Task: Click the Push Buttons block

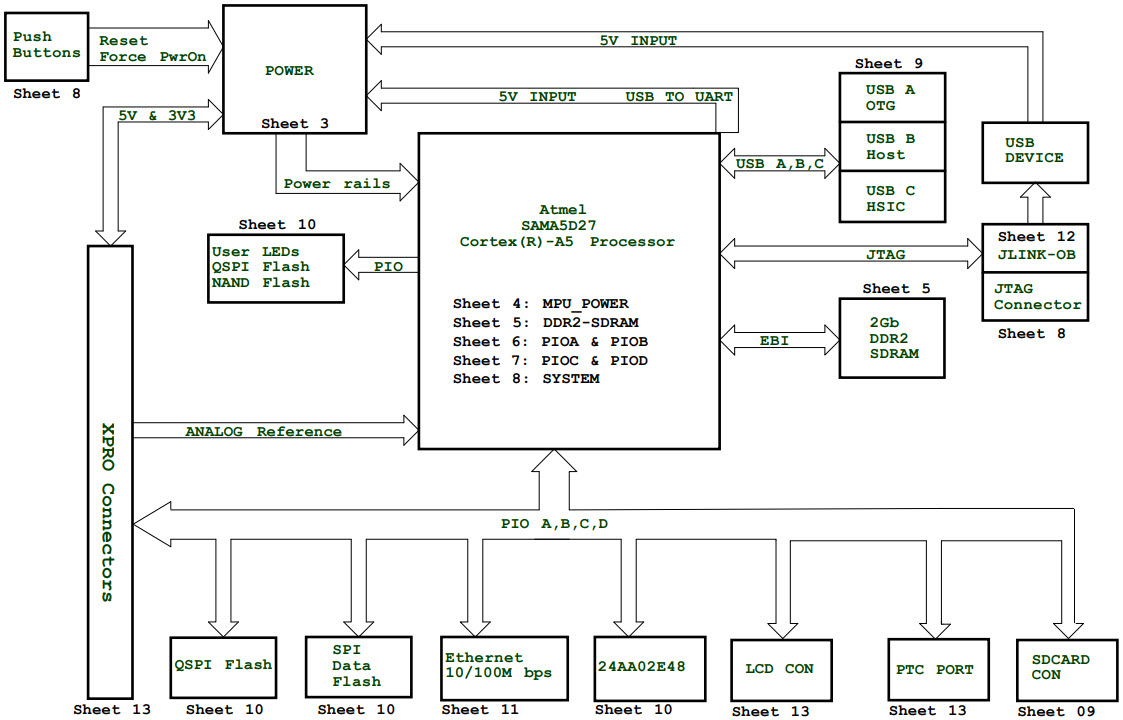Action: 46,46
